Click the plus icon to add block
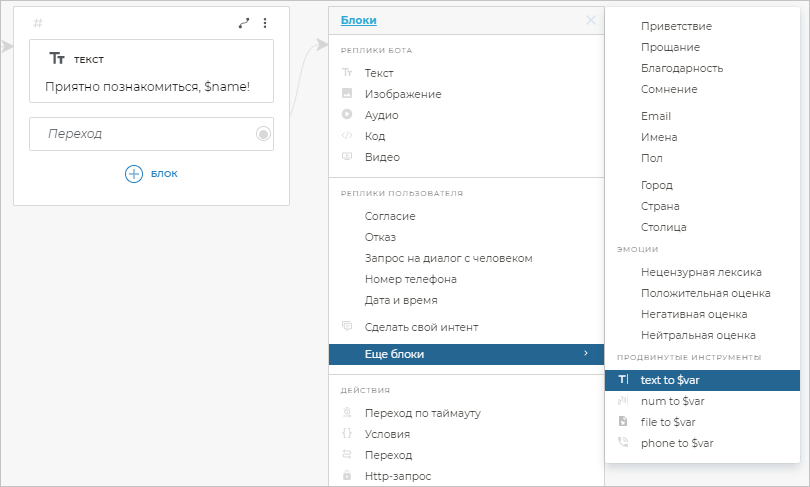Viewport: 810px width, 487px height. pyautogui.click(x=134, y=174)
